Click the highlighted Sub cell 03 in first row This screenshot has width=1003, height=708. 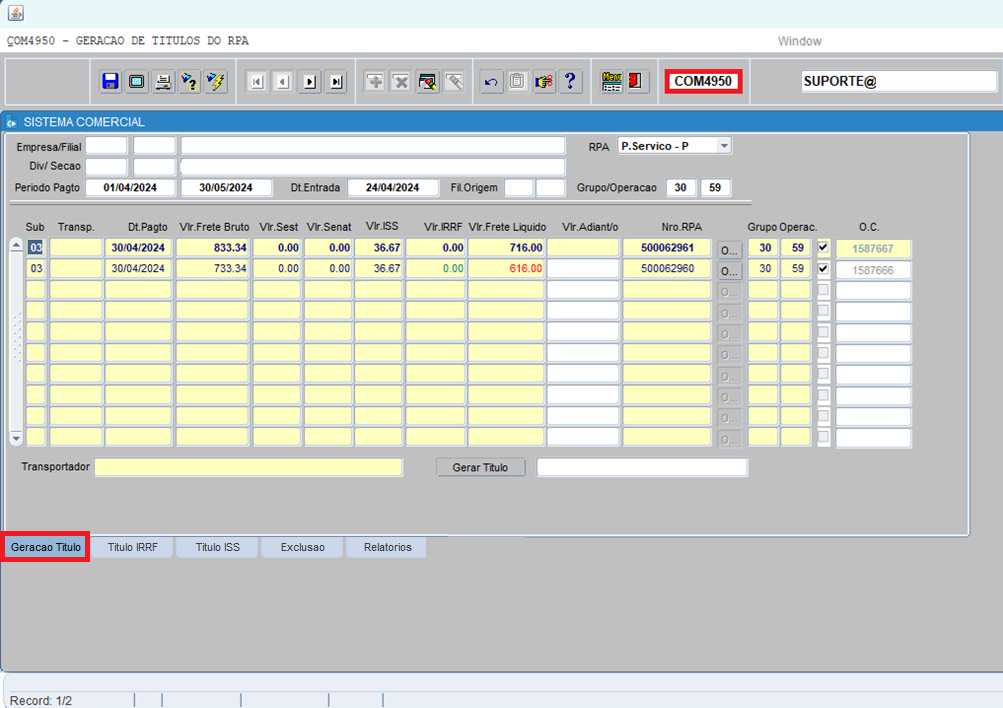click(36, 248)
